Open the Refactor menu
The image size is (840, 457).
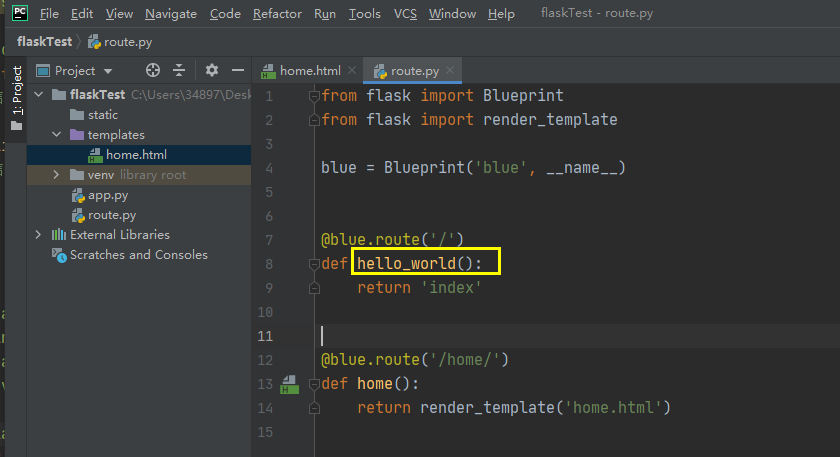pos(277,14)
